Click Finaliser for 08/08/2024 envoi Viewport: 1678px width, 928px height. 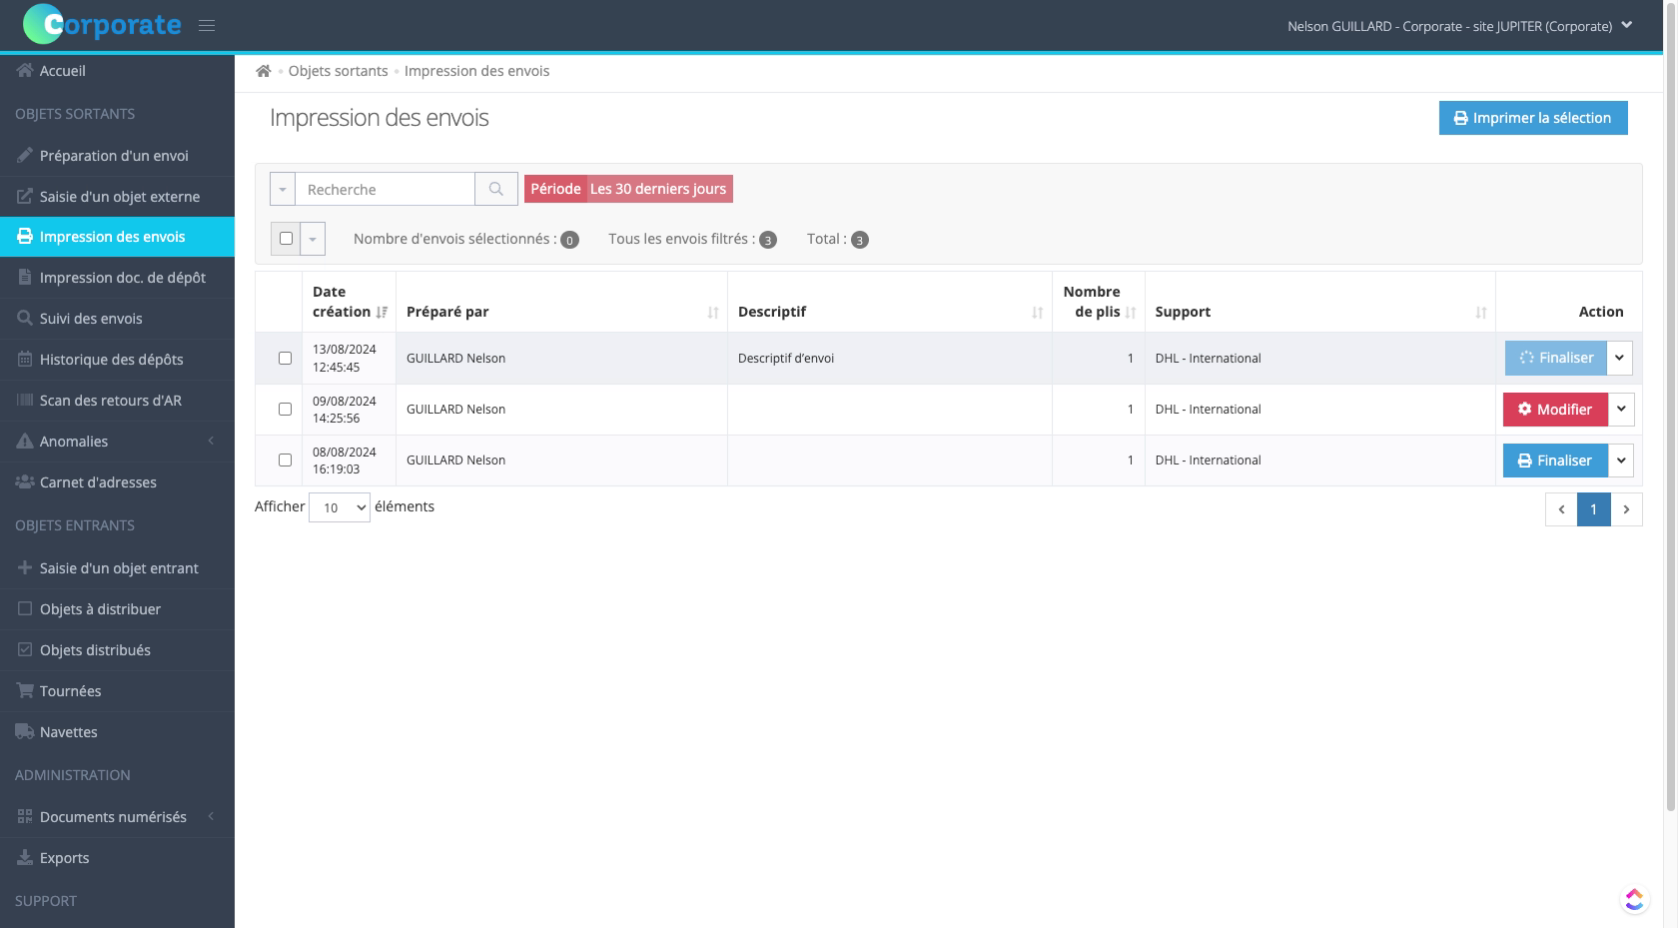coord(1555,460)
